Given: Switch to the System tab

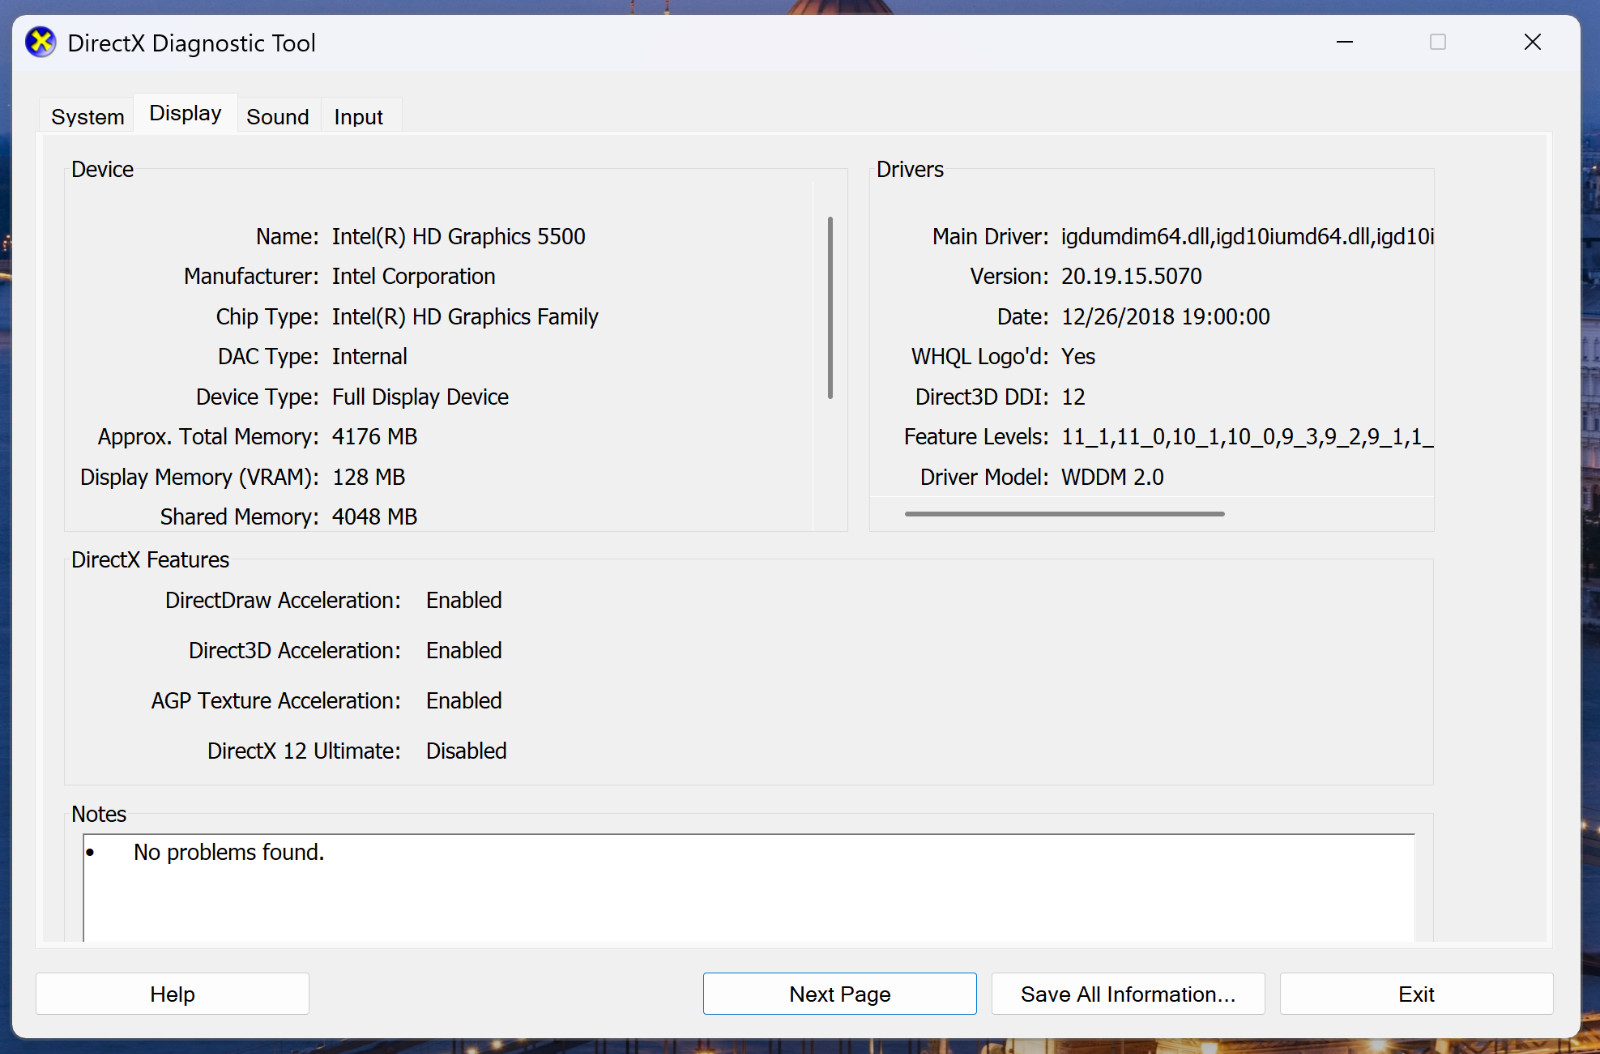Looking at the screenshot, I should tap(88, 117).
